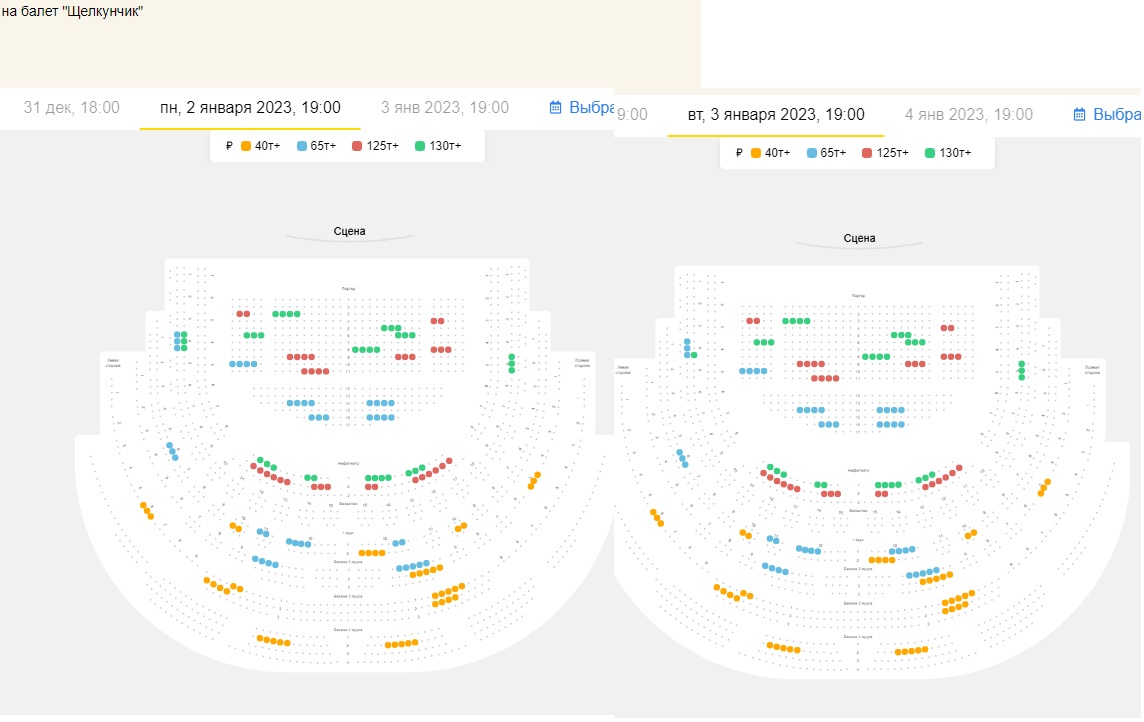Select пн, 2 января 2023, 19:00 tab
The height and width of the screenshot is (722, 1144).
(250, 108)
